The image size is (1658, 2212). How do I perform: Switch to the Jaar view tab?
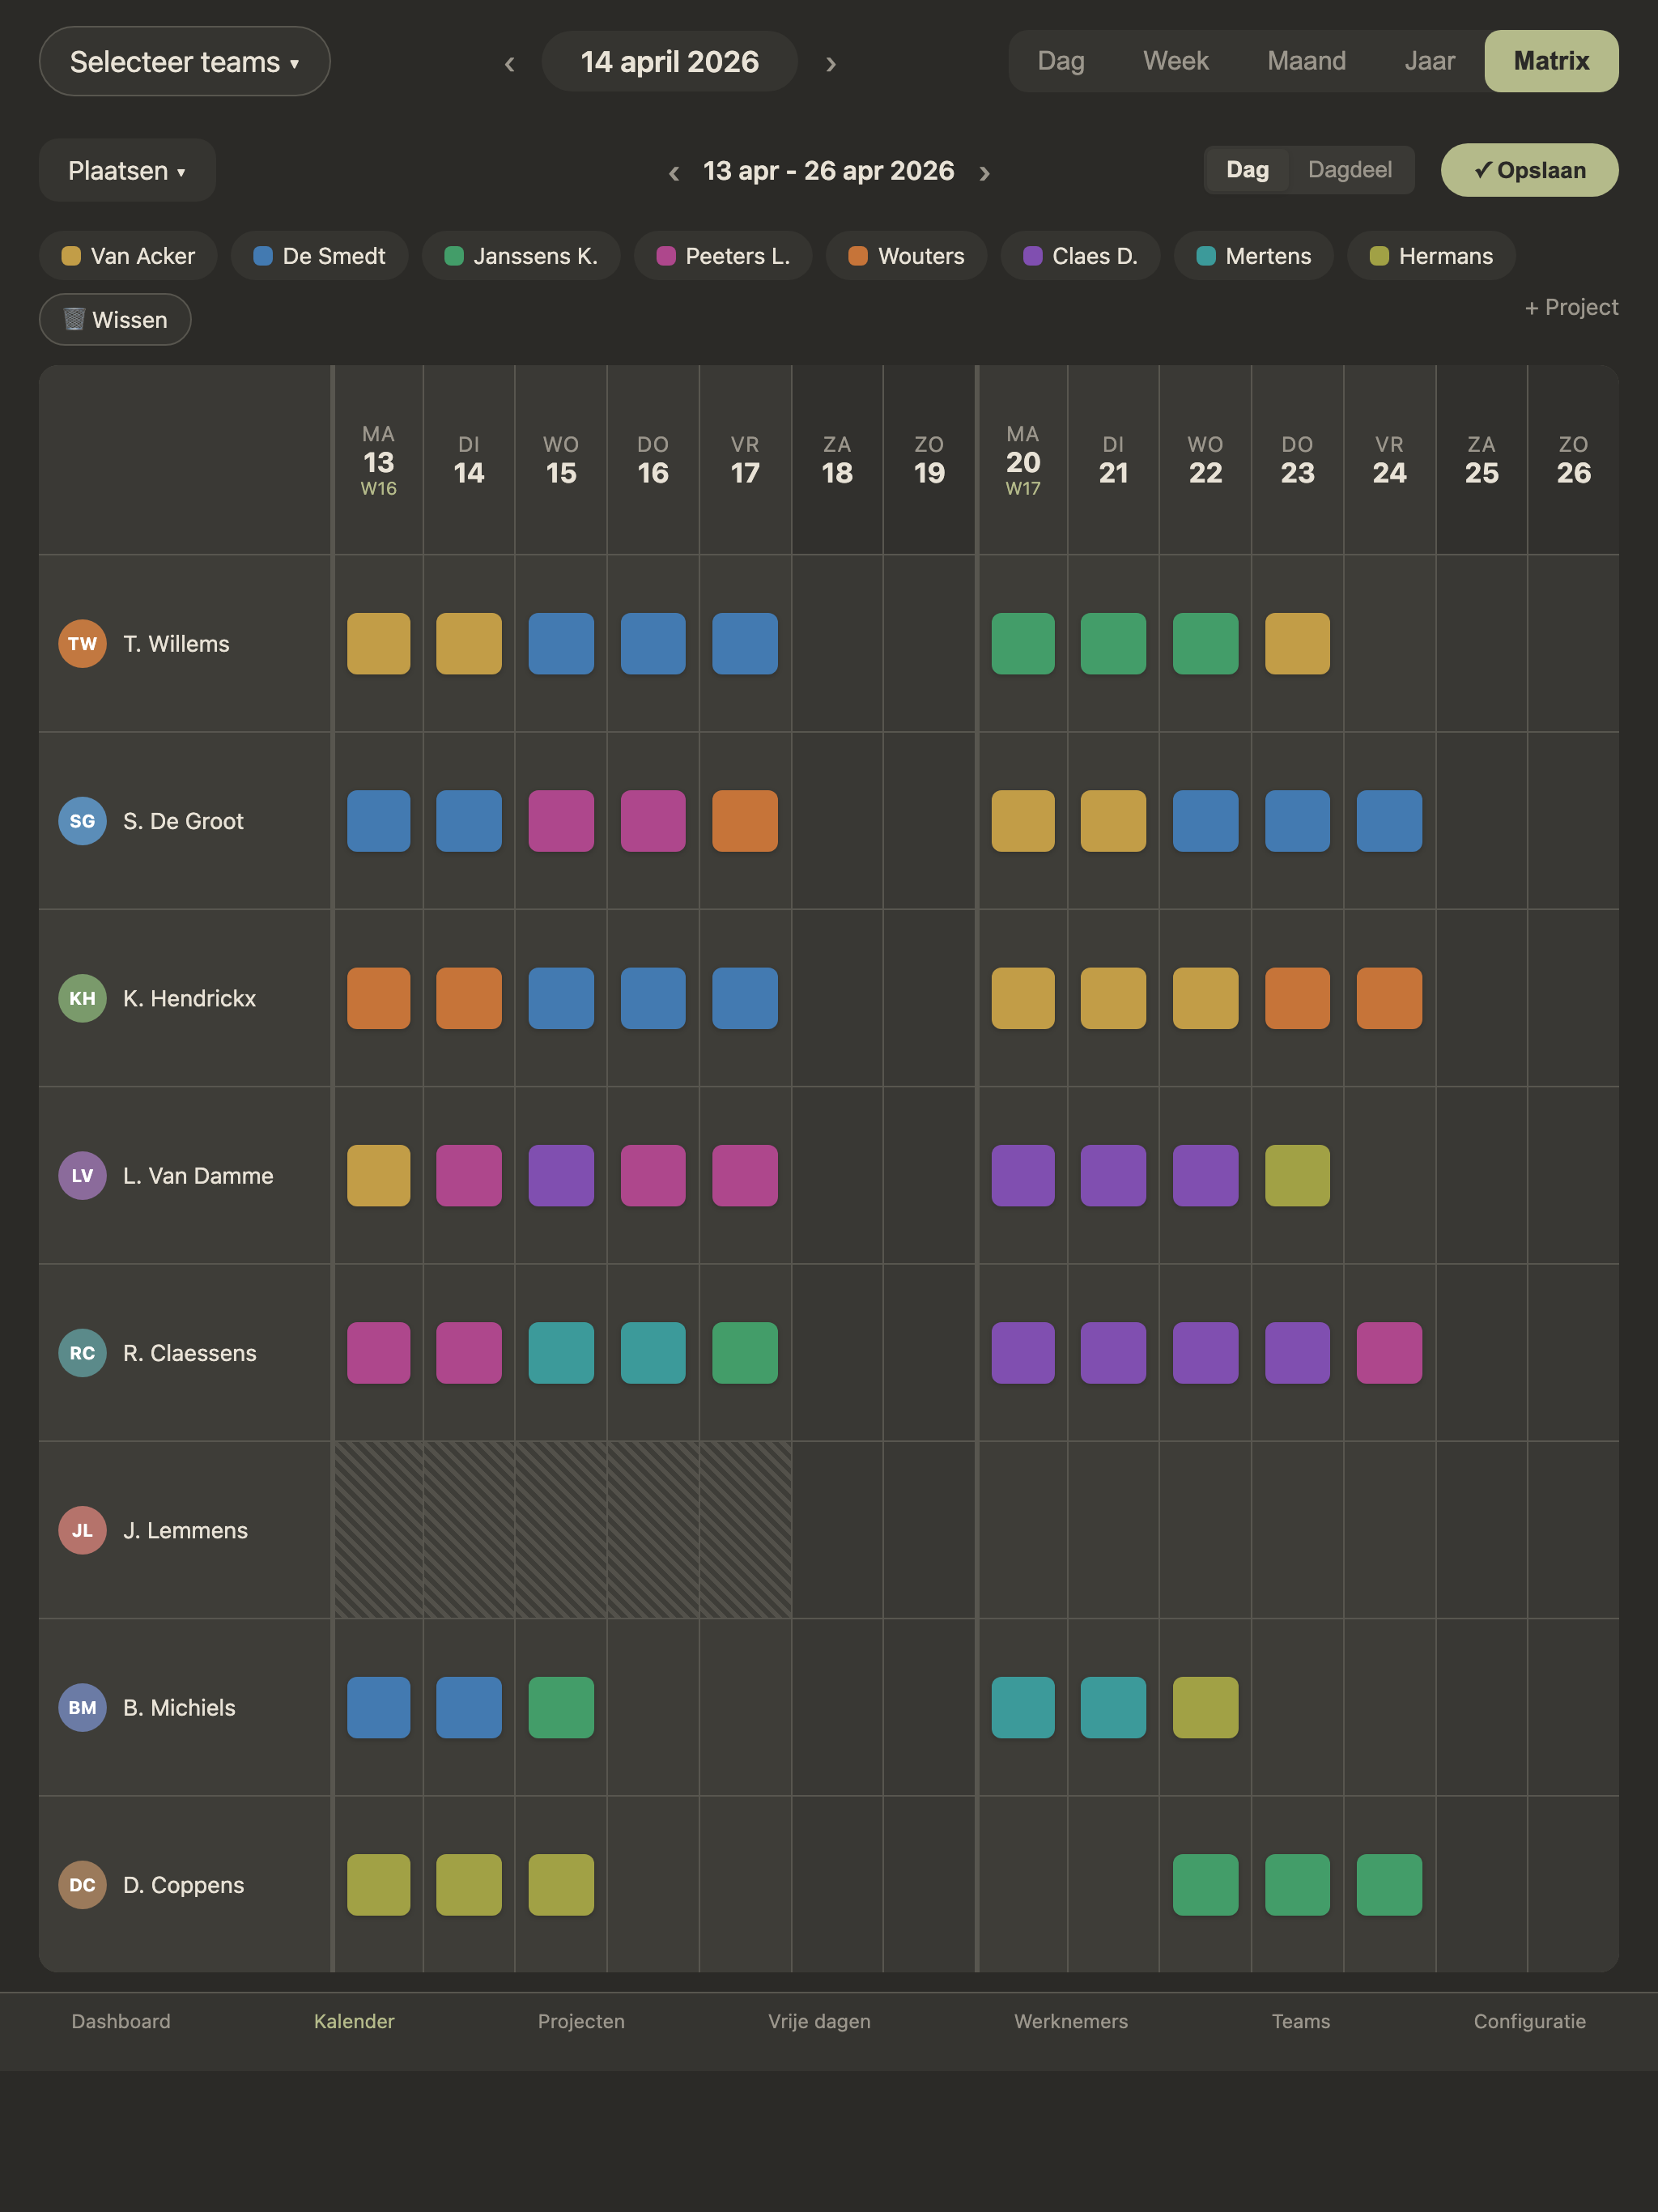(x=1429, y=61)
